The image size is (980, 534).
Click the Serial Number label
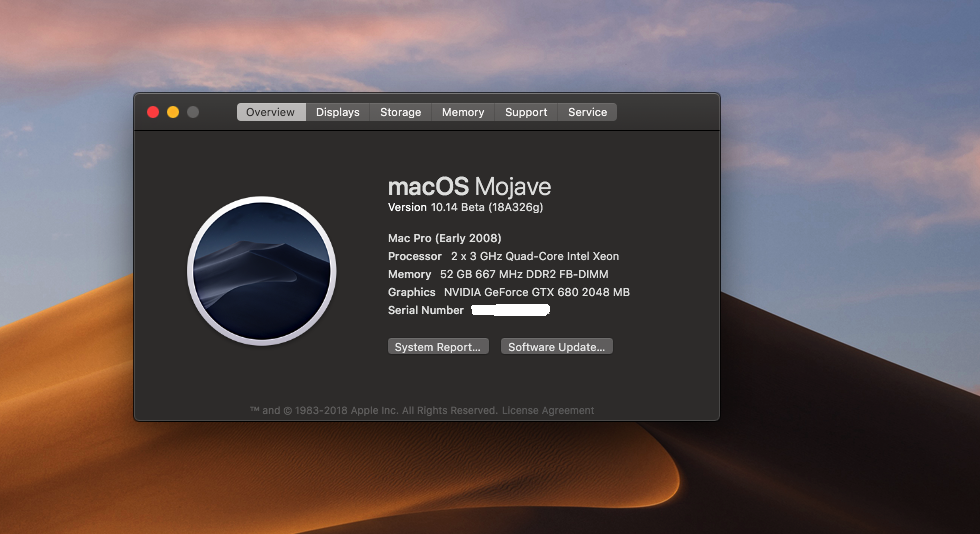(x=426, y=310)
